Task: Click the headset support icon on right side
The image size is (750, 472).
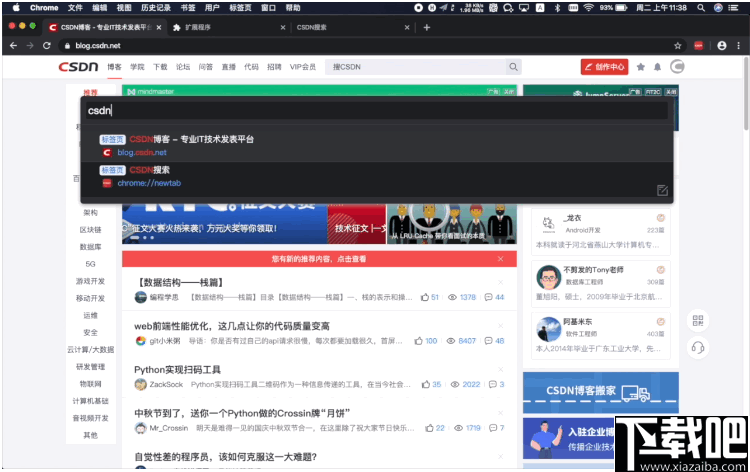Action: [698, 347]
